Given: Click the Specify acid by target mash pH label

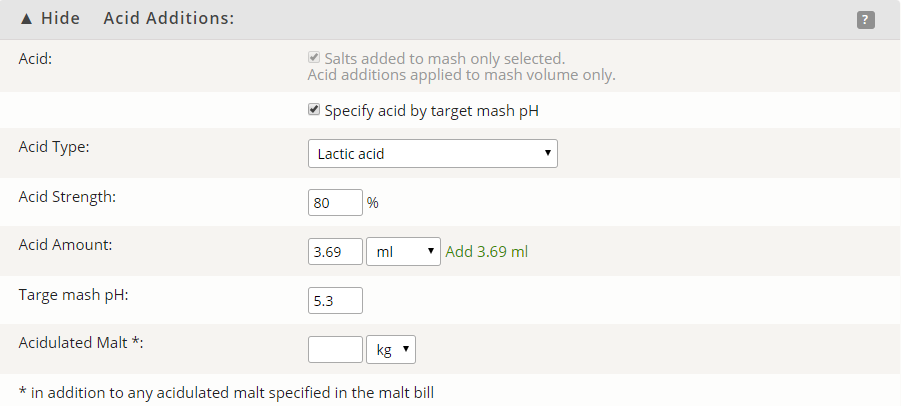Looking at the screenshot, I should pos(432,110).
